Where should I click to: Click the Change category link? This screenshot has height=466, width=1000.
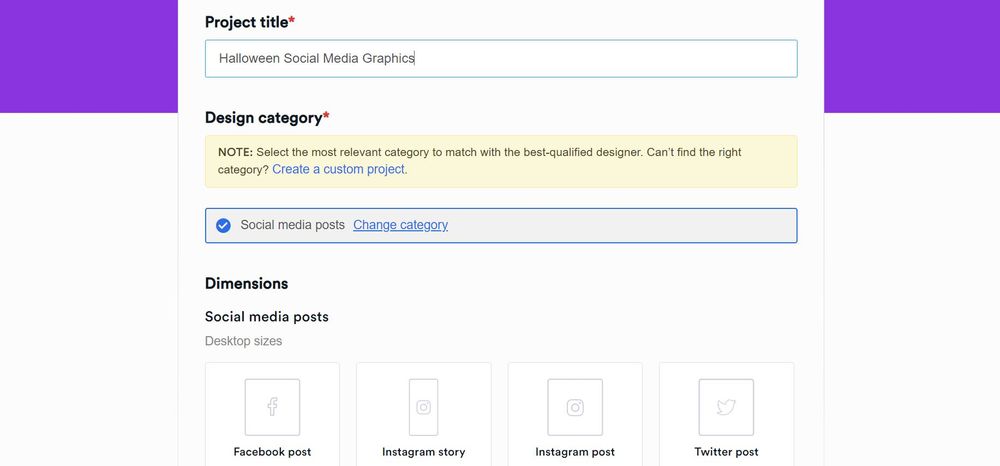point(401,225)
